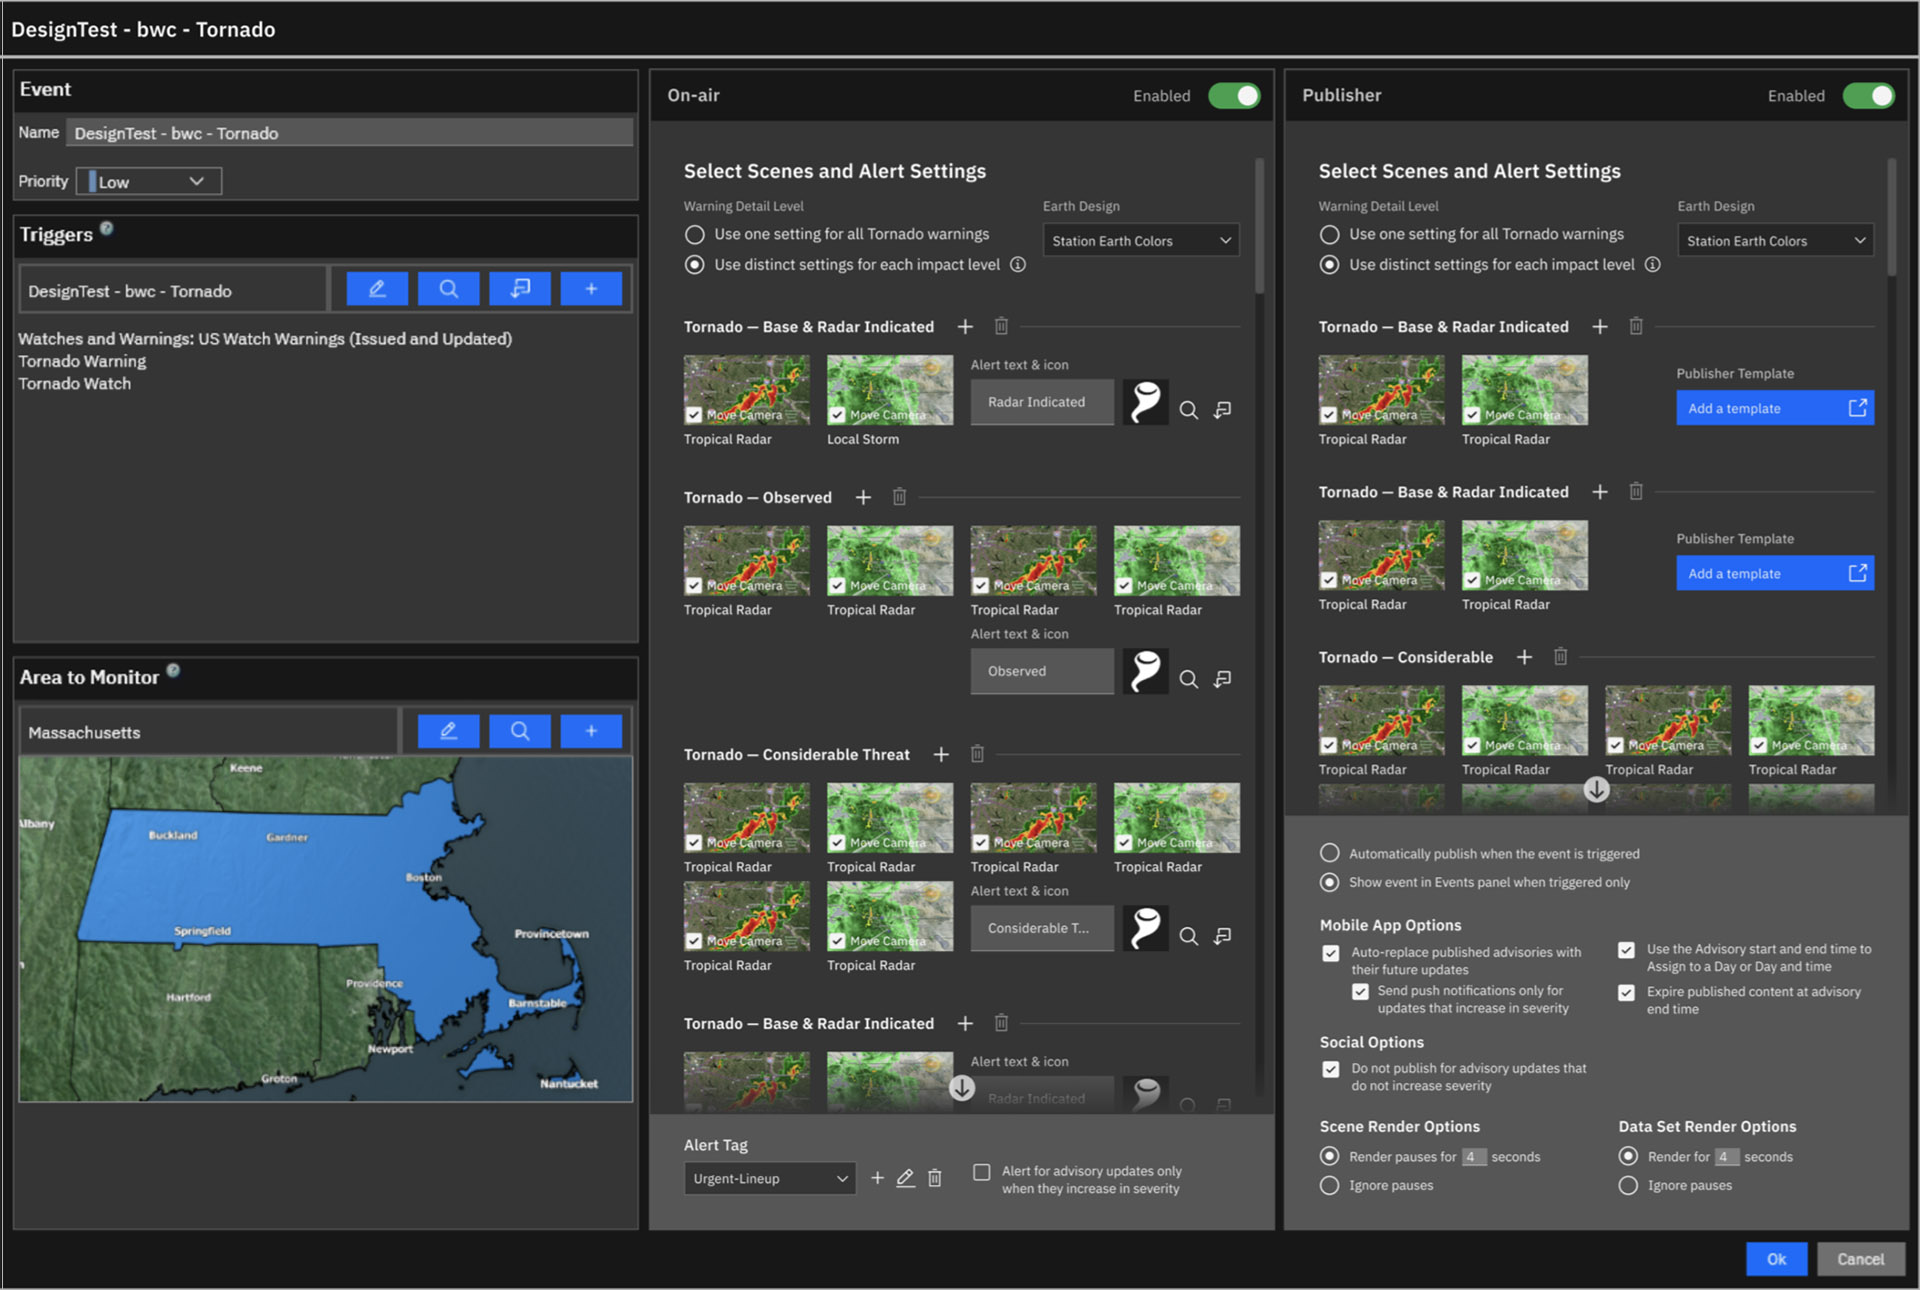Click the magnifier search icon in Triggers
The width and height of the screenshot is (1920, 1290).
tap(448, 289)
